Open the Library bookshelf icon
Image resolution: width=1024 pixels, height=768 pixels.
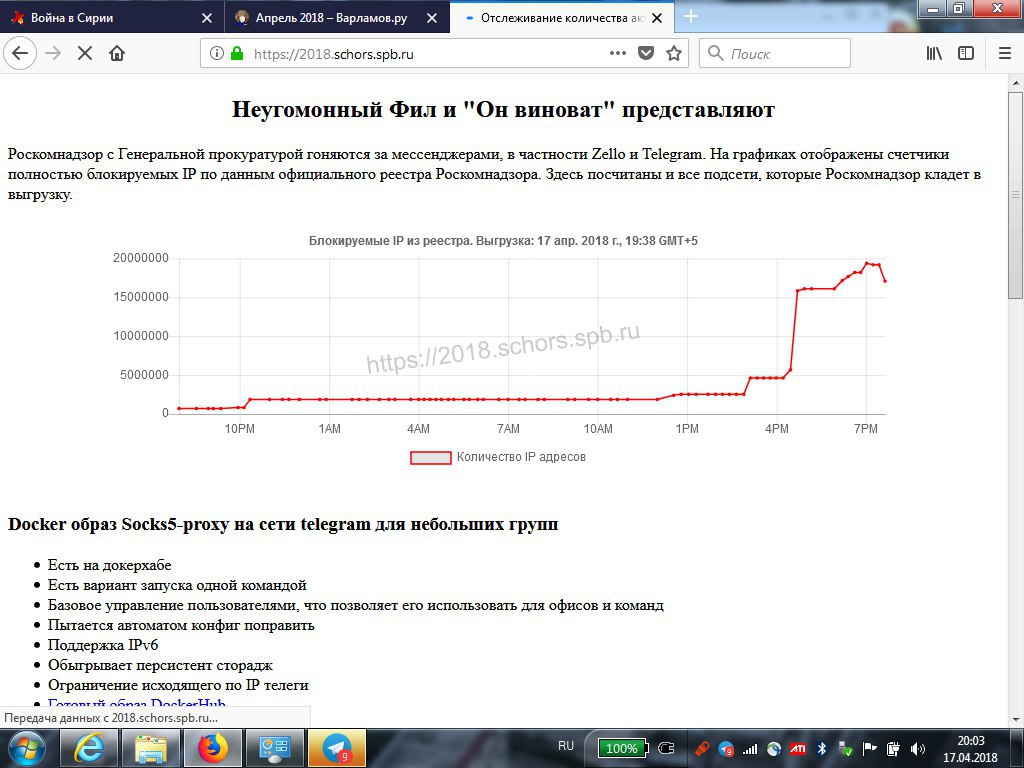coord(935,54)
